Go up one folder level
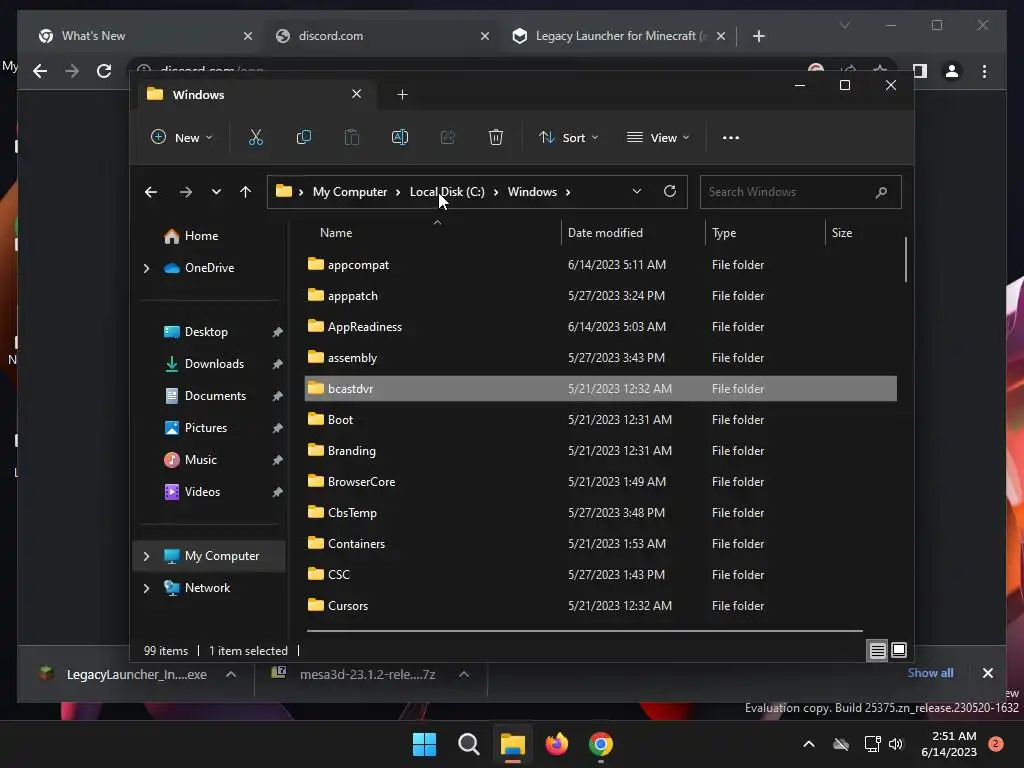 coord(246,192)
